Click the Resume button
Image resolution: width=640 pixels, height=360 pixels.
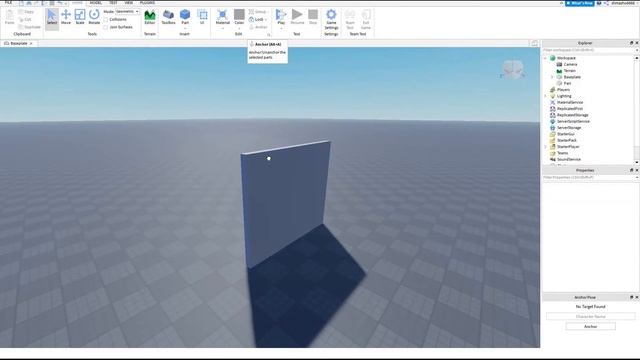pyautogui.click(x=297, y=17)
